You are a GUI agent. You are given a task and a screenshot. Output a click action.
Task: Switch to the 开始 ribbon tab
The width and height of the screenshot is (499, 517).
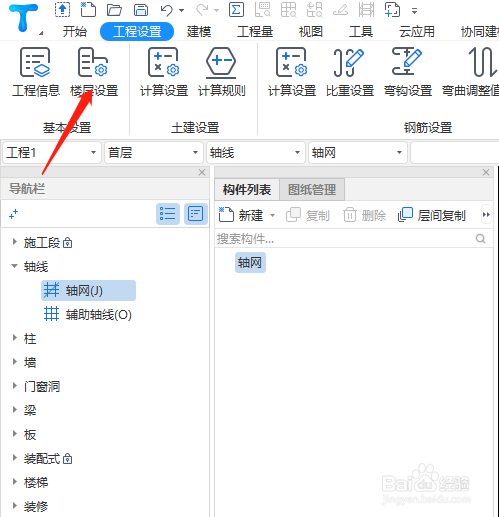coord(75,32)
